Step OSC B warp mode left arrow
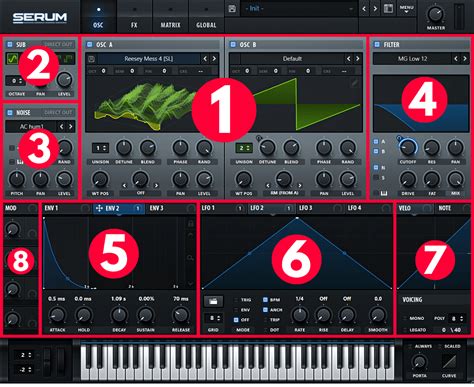The height and width of the screenshot is (387, 474). coord(268,185)
